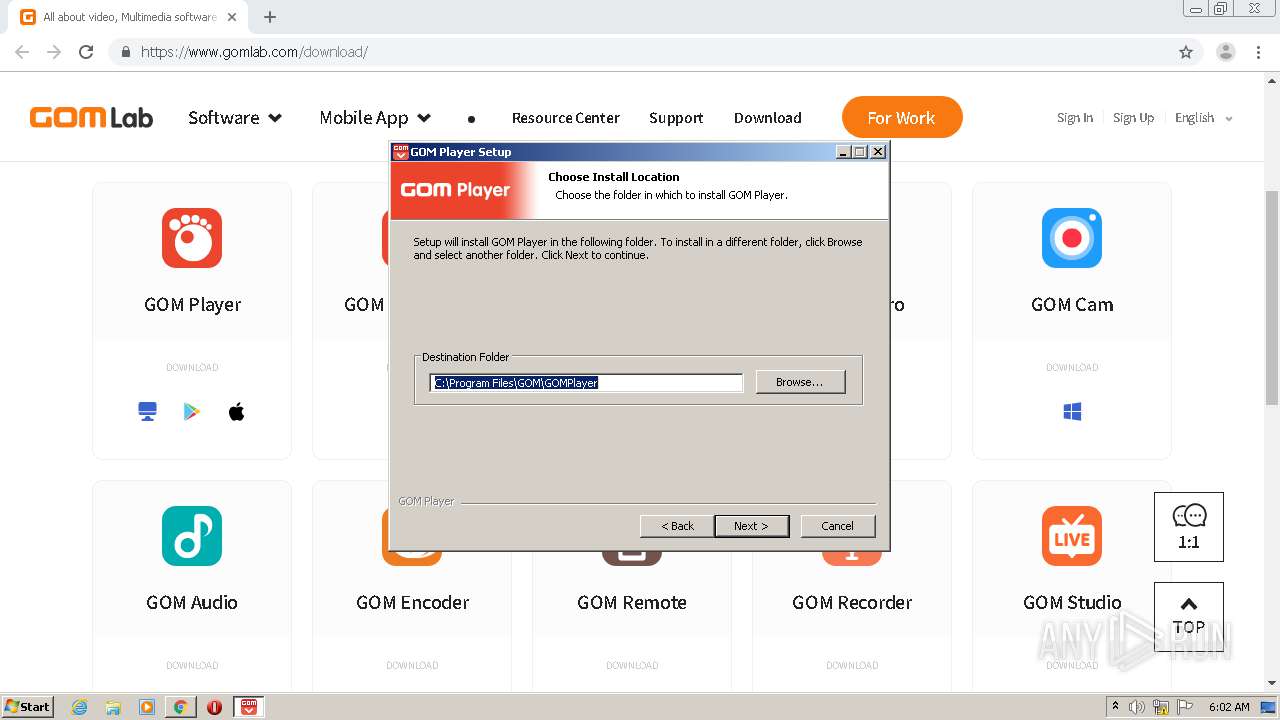Expand the Software dropdown menu
1280x720 pixels.
[x=235, y=118]
